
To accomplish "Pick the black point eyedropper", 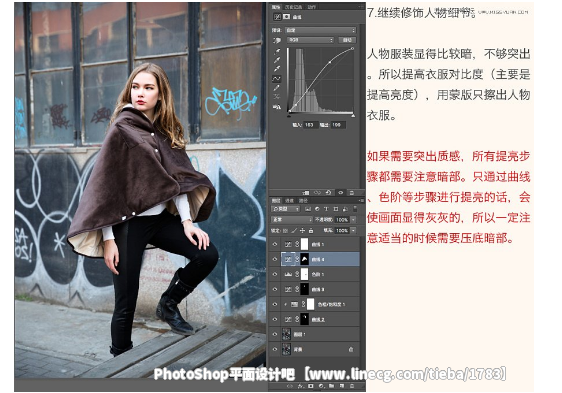I will (x=277, y=51).
